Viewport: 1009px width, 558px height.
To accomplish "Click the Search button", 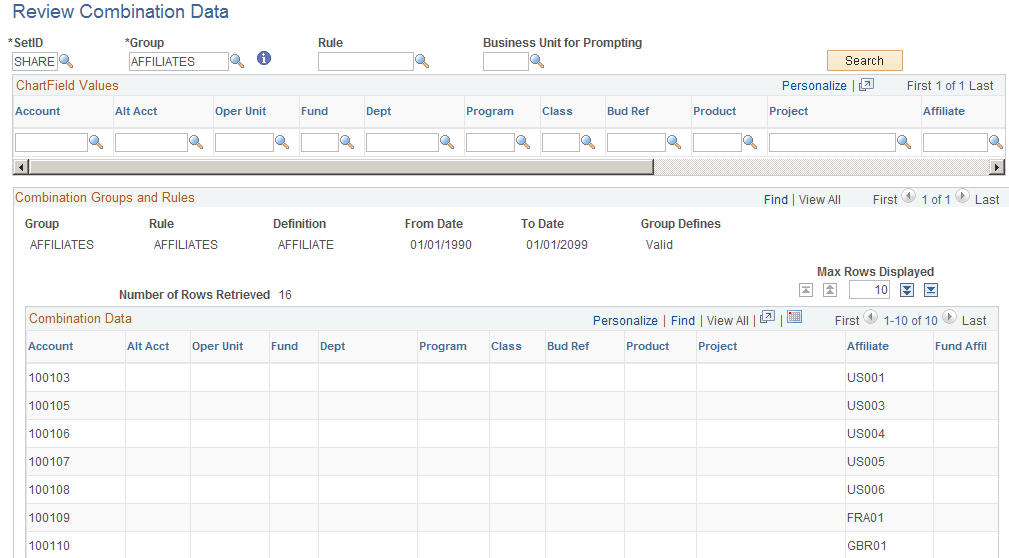I will coord(864,60).
